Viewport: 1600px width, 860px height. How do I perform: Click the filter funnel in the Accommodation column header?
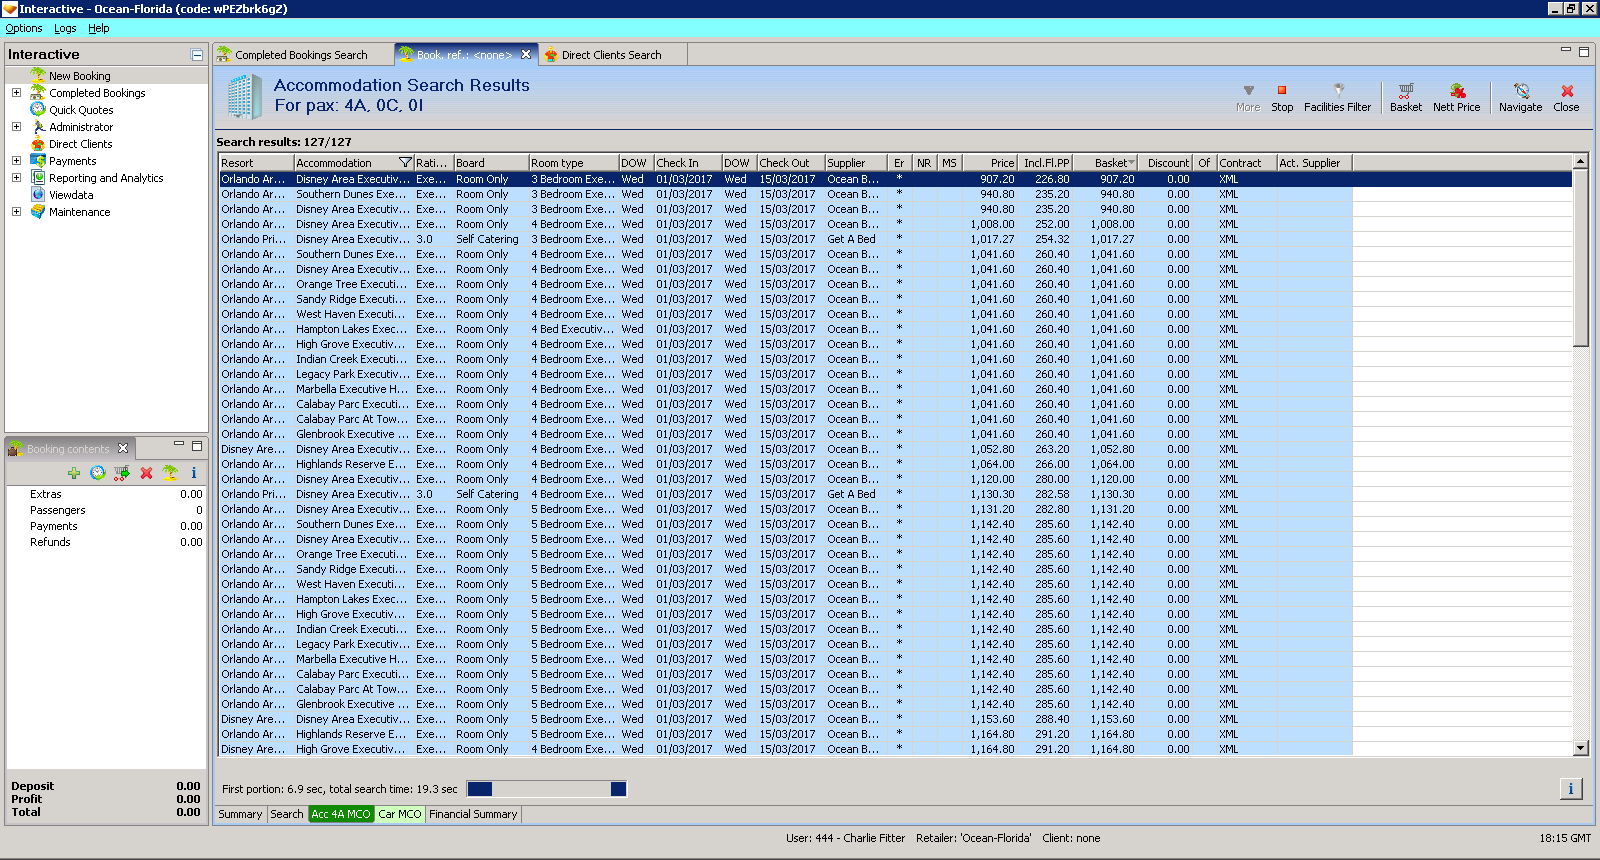[x=405, y=163]
